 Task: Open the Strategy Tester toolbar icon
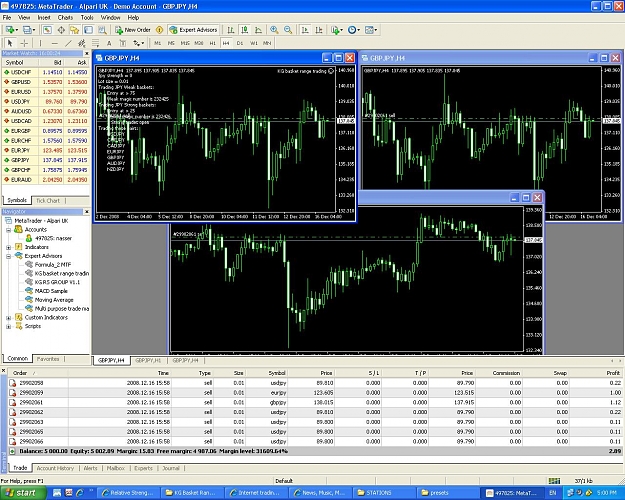pos(102,30)
